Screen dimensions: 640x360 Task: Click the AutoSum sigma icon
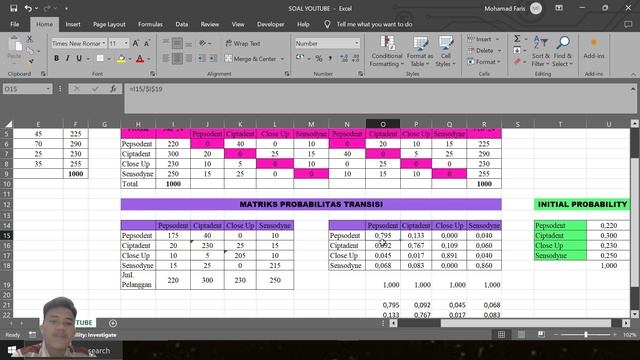(517, 39)
